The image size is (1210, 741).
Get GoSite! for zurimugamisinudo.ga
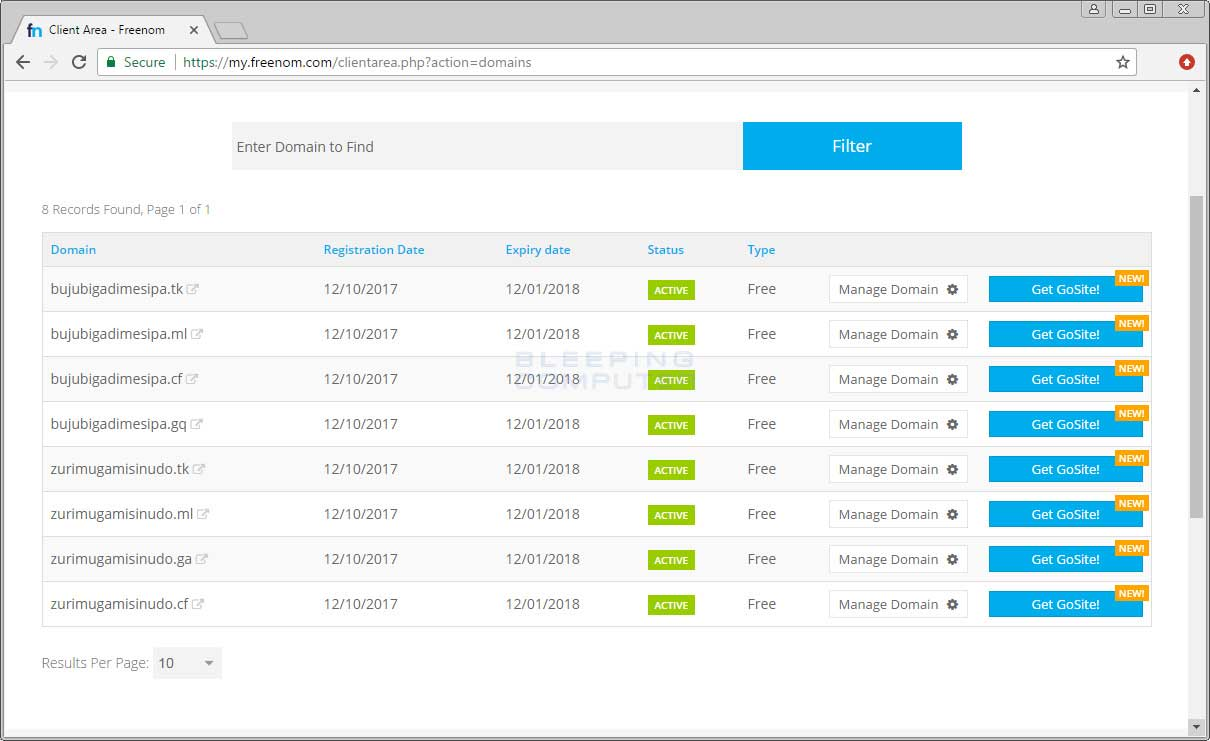coord(1065,559)
